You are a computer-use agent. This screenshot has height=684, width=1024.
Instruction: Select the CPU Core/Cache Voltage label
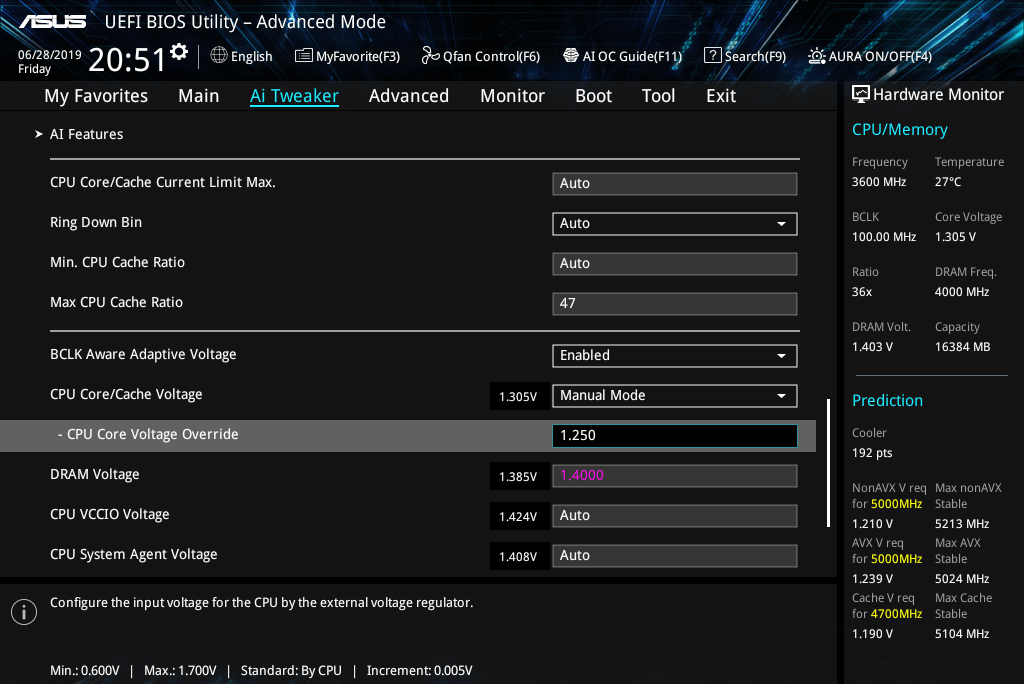[x=126, y=395]
